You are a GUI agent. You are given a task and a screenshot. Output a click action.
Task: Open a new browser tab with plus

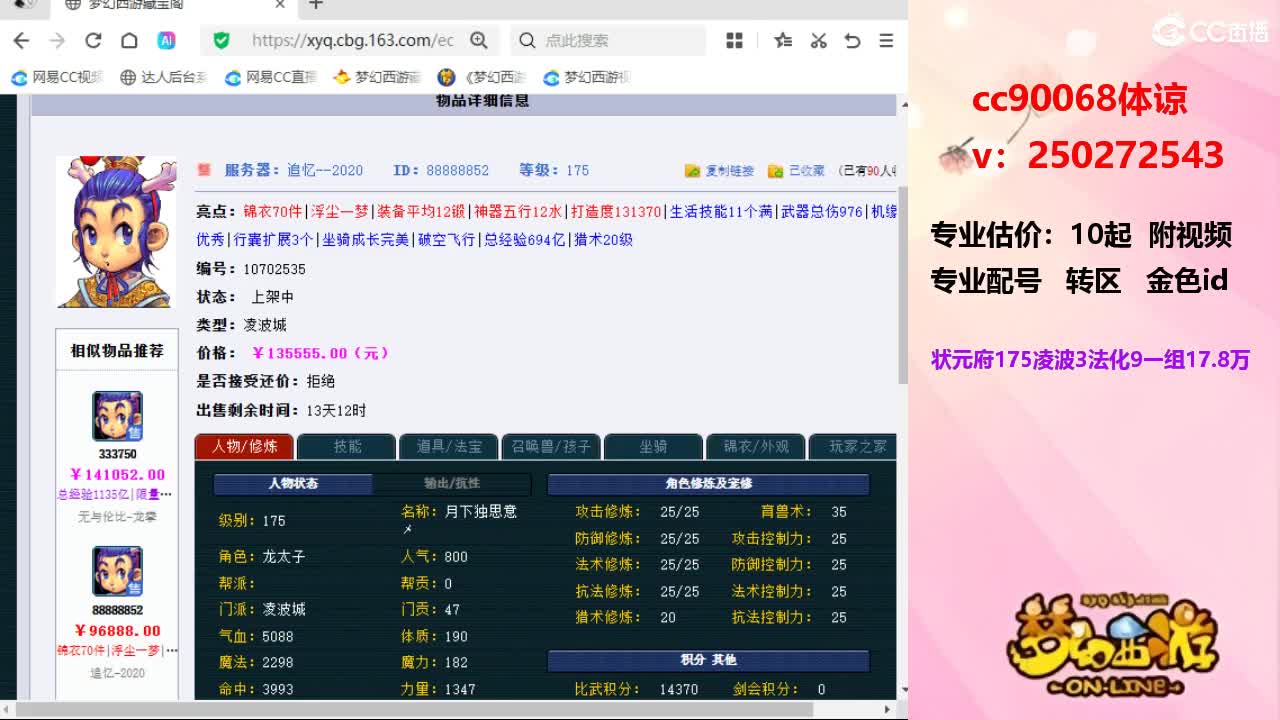pos(316,5)
